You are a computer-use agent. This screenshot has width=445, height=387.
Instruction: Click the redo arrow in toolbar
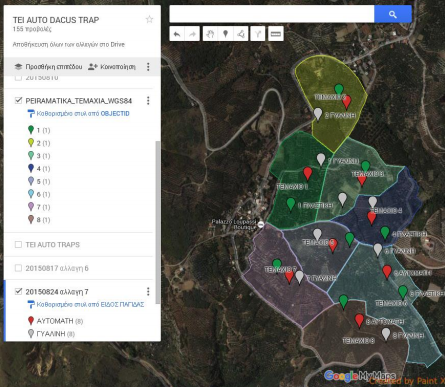pos(192,34)
